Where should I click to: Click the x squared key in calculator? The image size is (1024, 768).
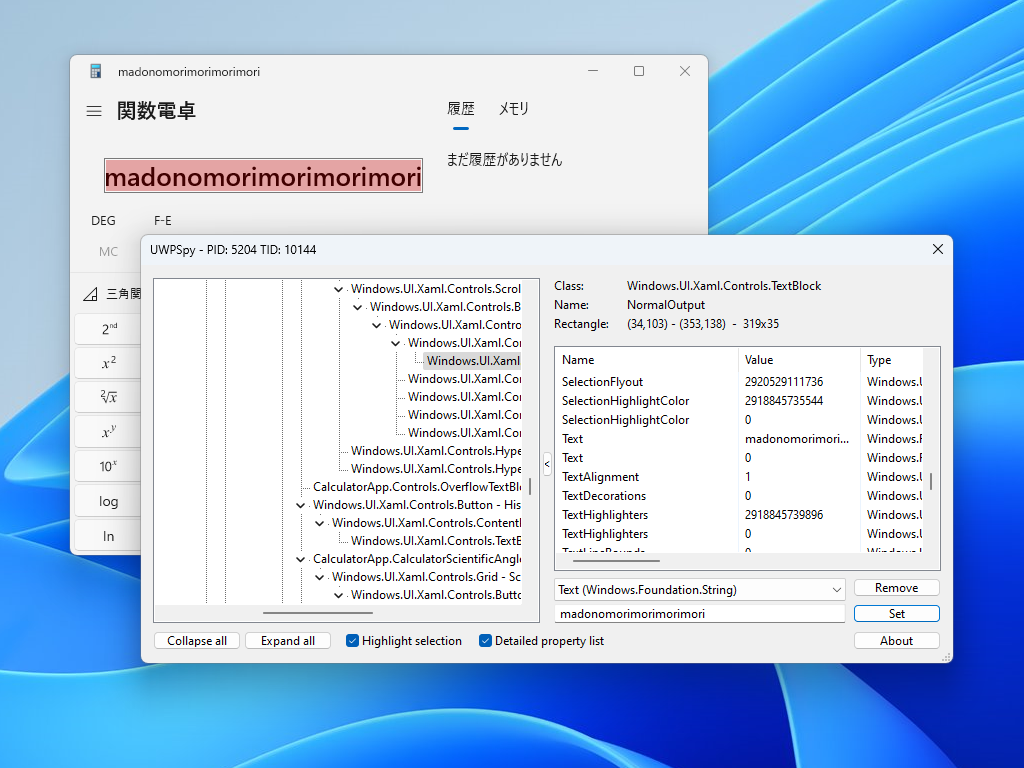click(x=108, y=363)
